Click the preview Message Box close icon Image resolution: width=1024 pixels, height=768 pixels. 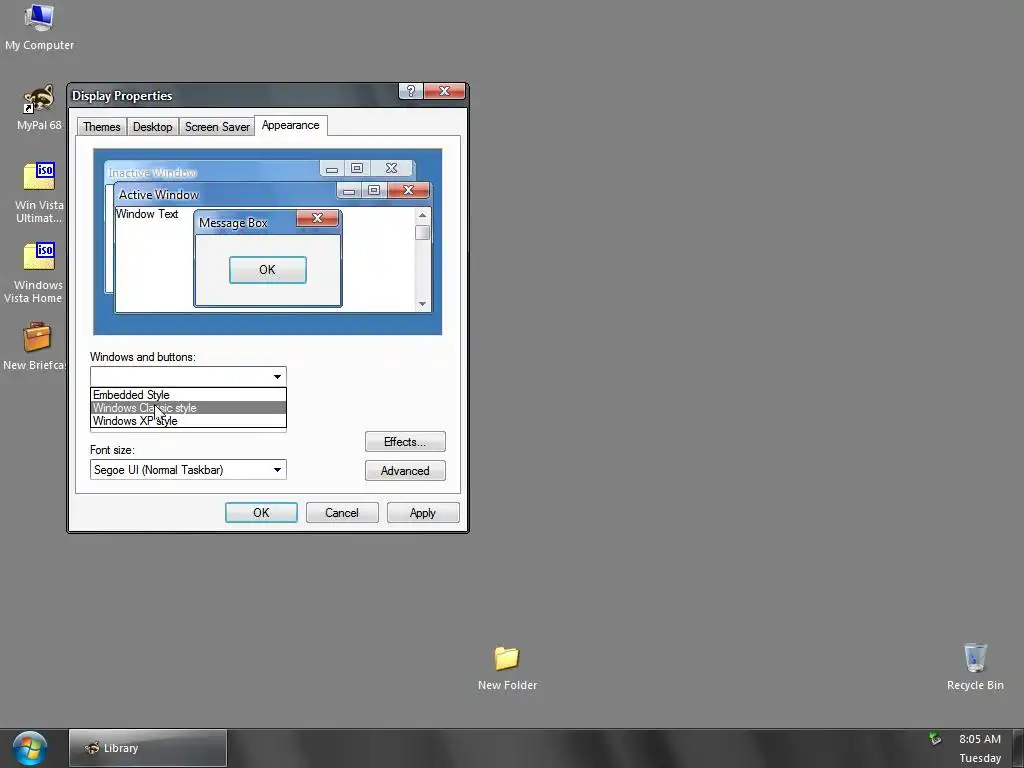tap(317, 218)
